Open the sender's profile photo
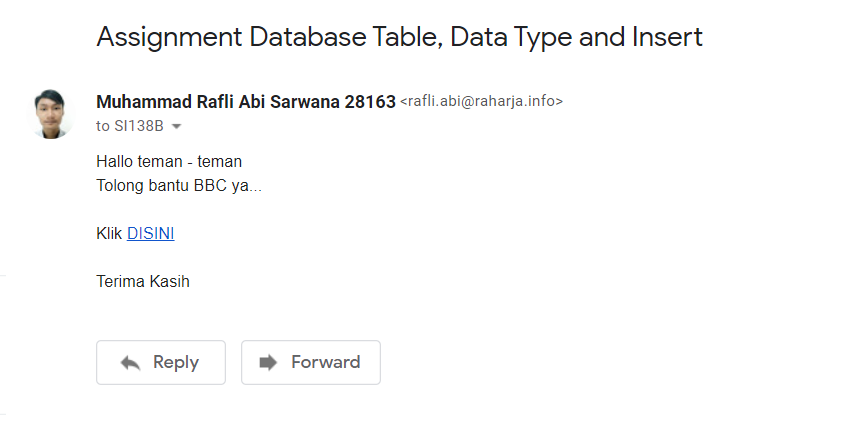 [50, 113]
